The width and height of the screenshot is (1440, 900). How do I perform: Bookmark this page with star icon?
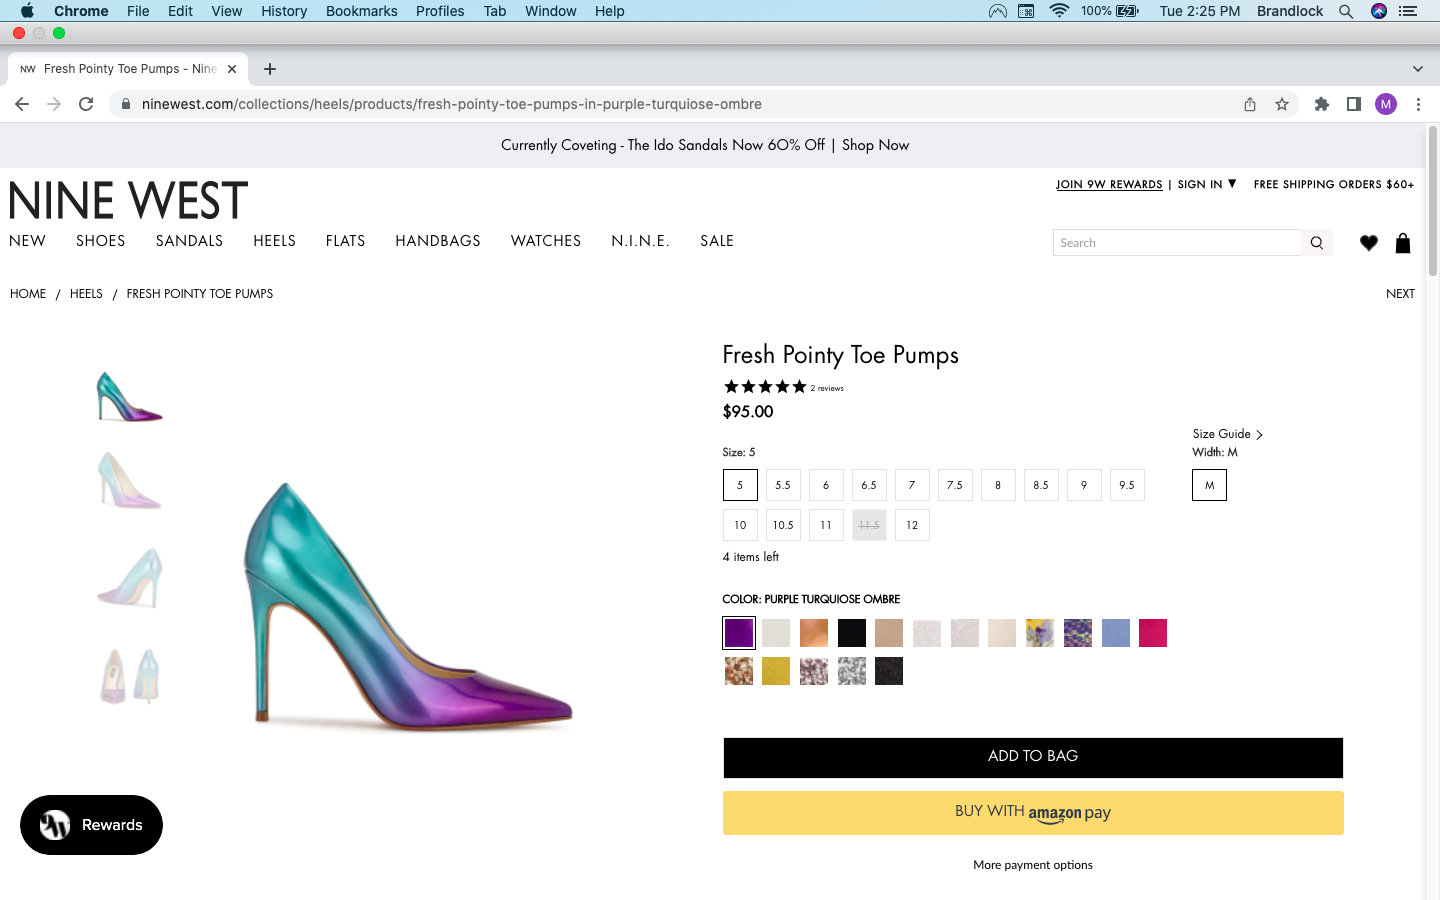pos(1282,104)
